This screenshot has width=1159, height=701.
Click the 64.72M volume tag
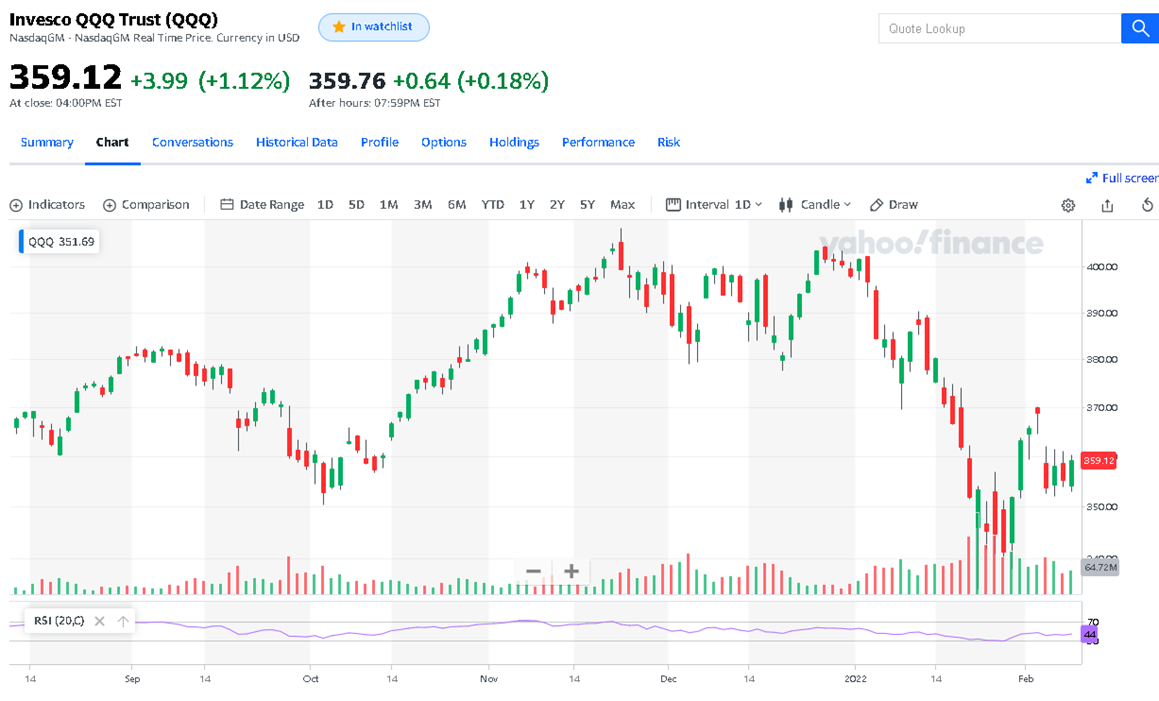(1100, 568)
